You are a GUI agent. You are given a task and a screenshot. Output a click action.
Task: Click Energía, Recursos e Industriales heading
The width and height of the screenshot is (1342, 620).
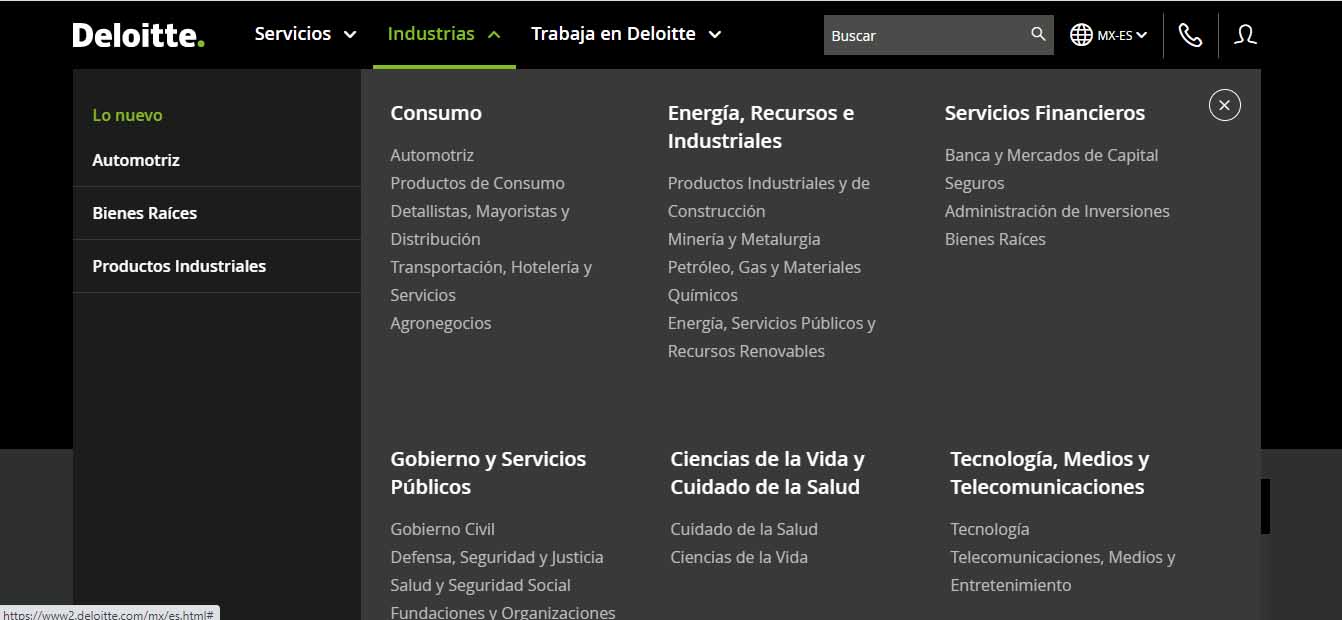tap(761, 127)
